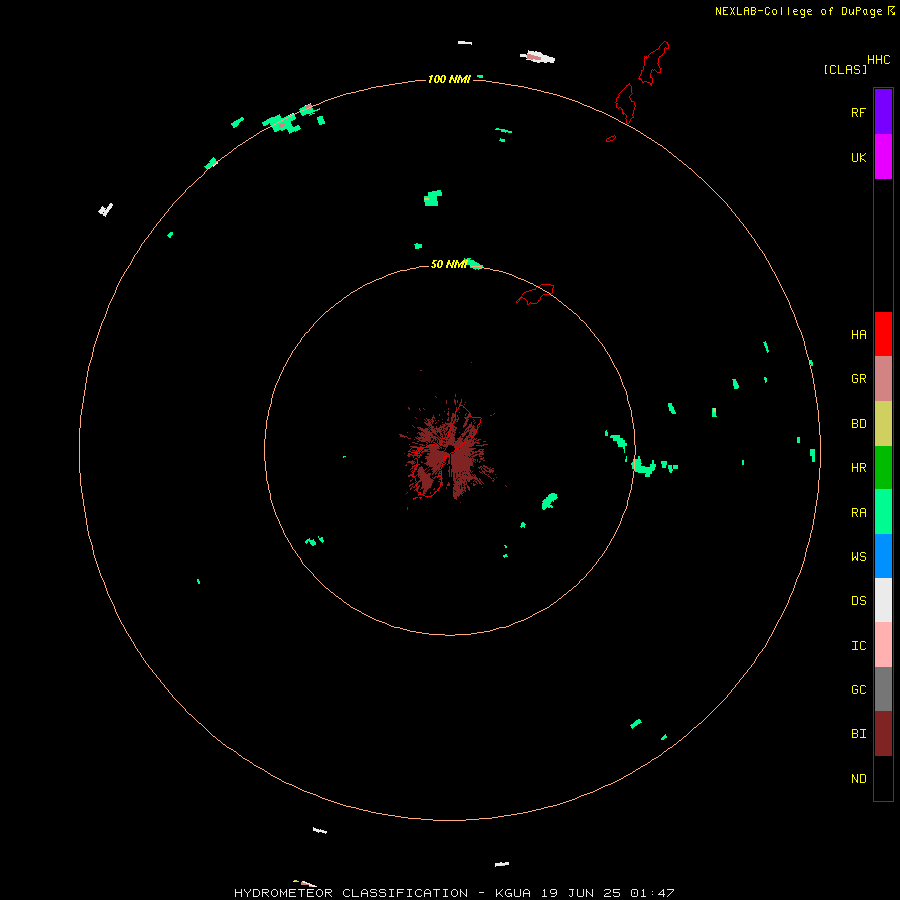Click the large rain echo crossing the 100 NMI ring
This screenshot has width=900, height=900.
(x=281, y=123)
